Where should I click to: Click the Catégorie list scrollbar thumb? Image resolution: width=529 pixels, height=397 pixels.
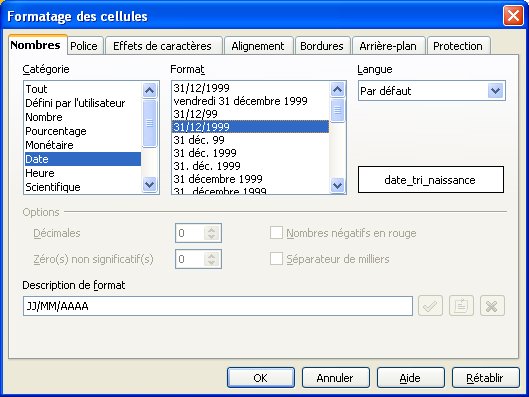click(x=149, y=123)
